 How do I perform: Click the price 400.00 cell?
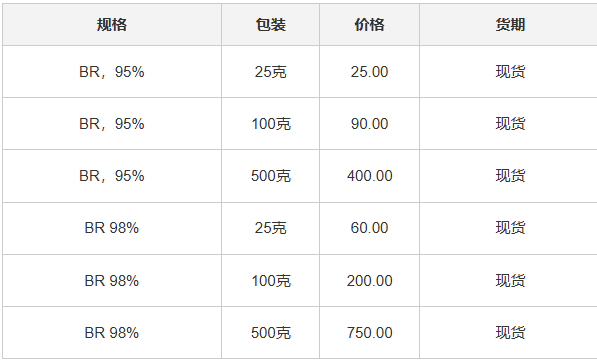(369, 176)
